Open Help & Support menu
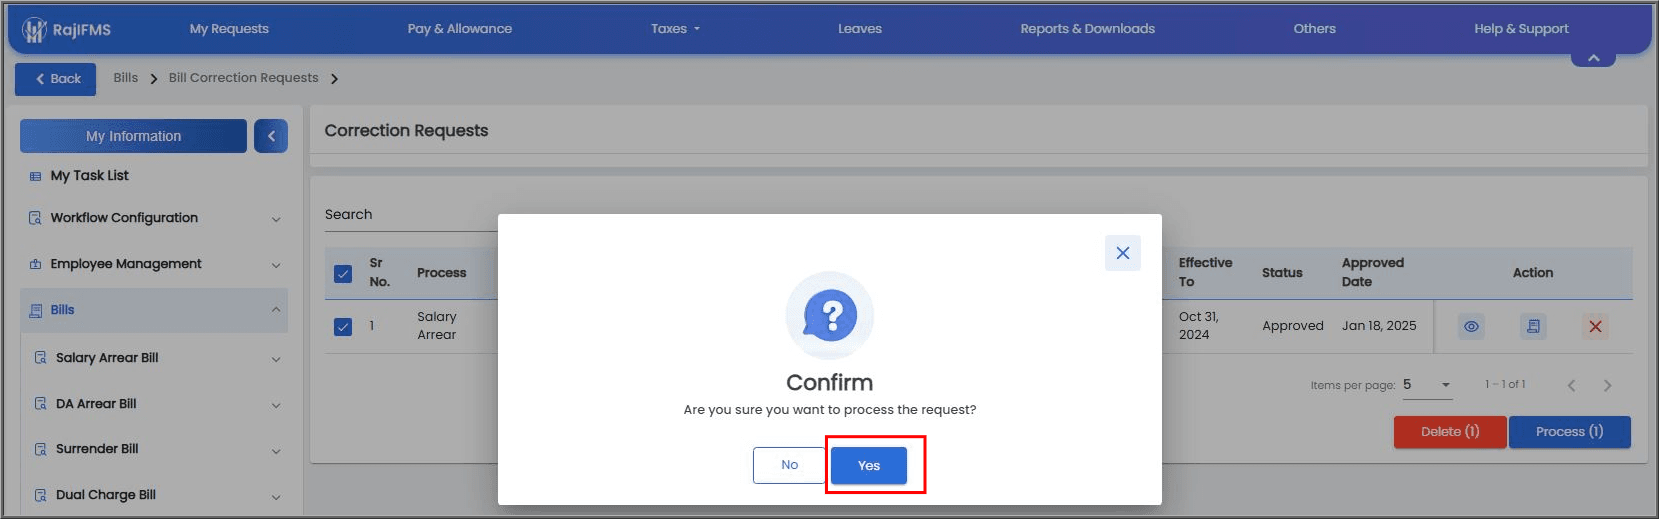Image resolution: width=1659 pixels, height=519 pixels. click(x=1521, y=29)
